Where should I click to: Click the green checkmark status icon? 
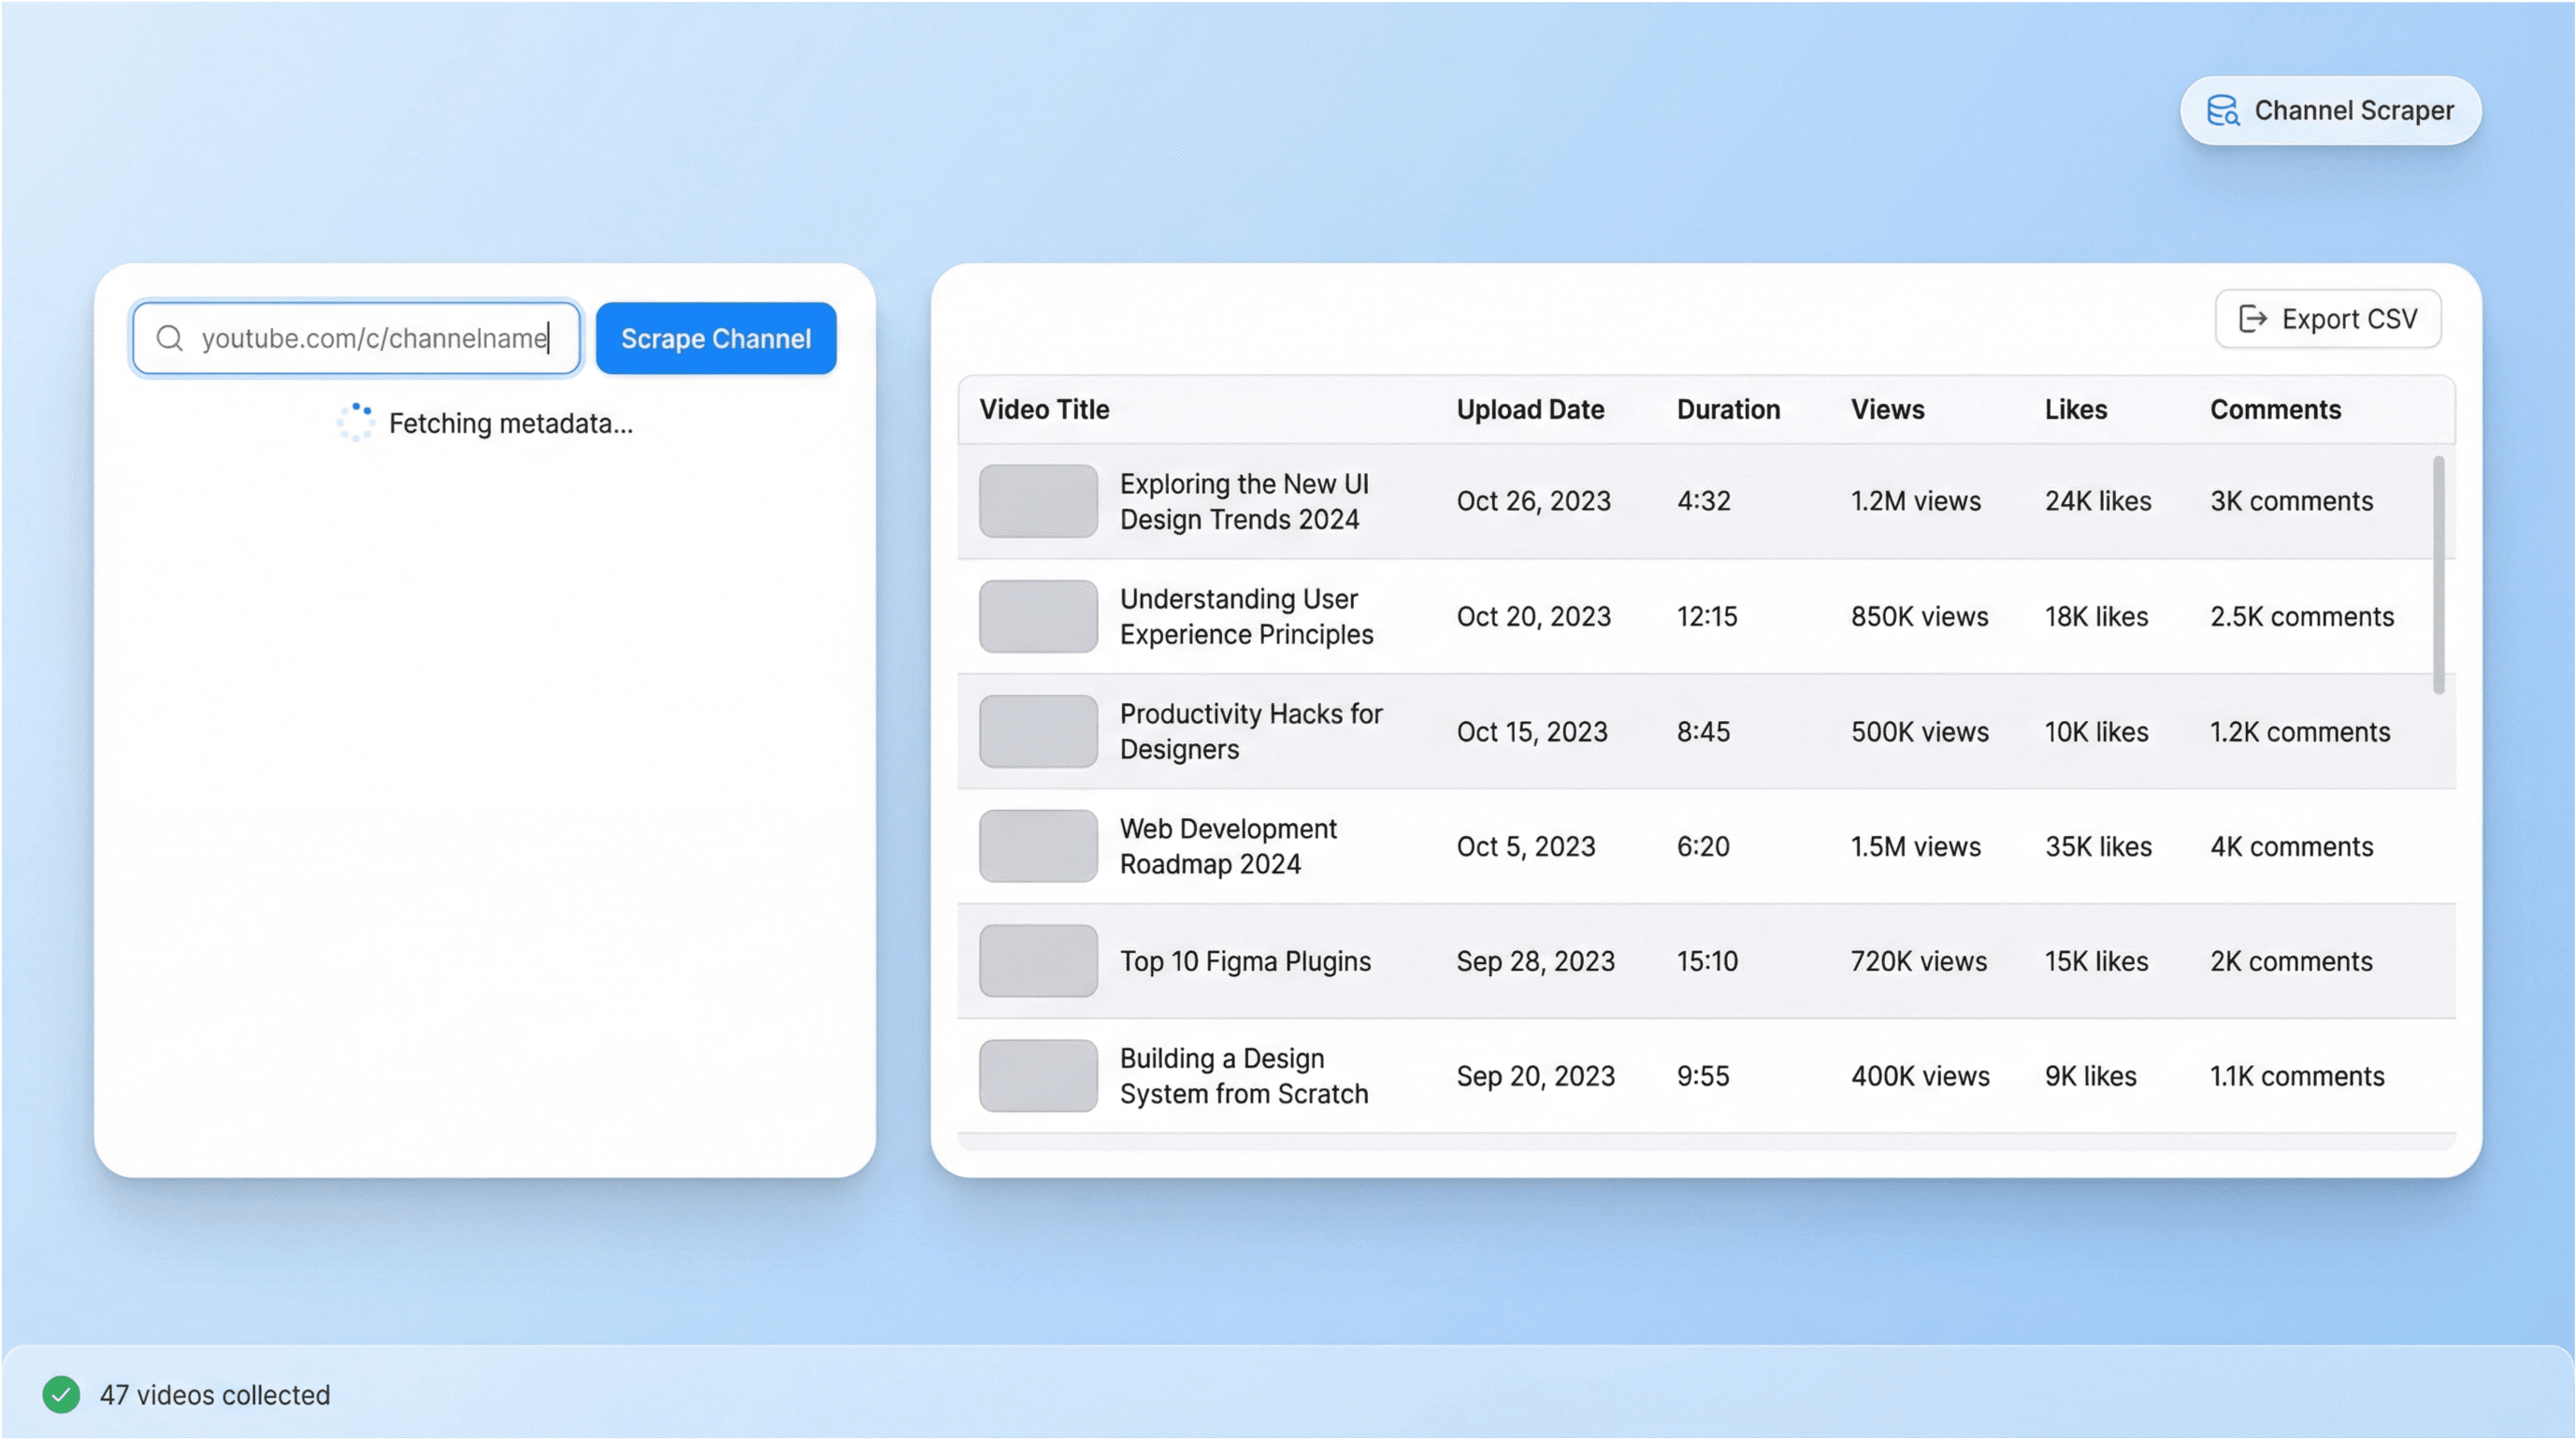[x=61, y=1394]
